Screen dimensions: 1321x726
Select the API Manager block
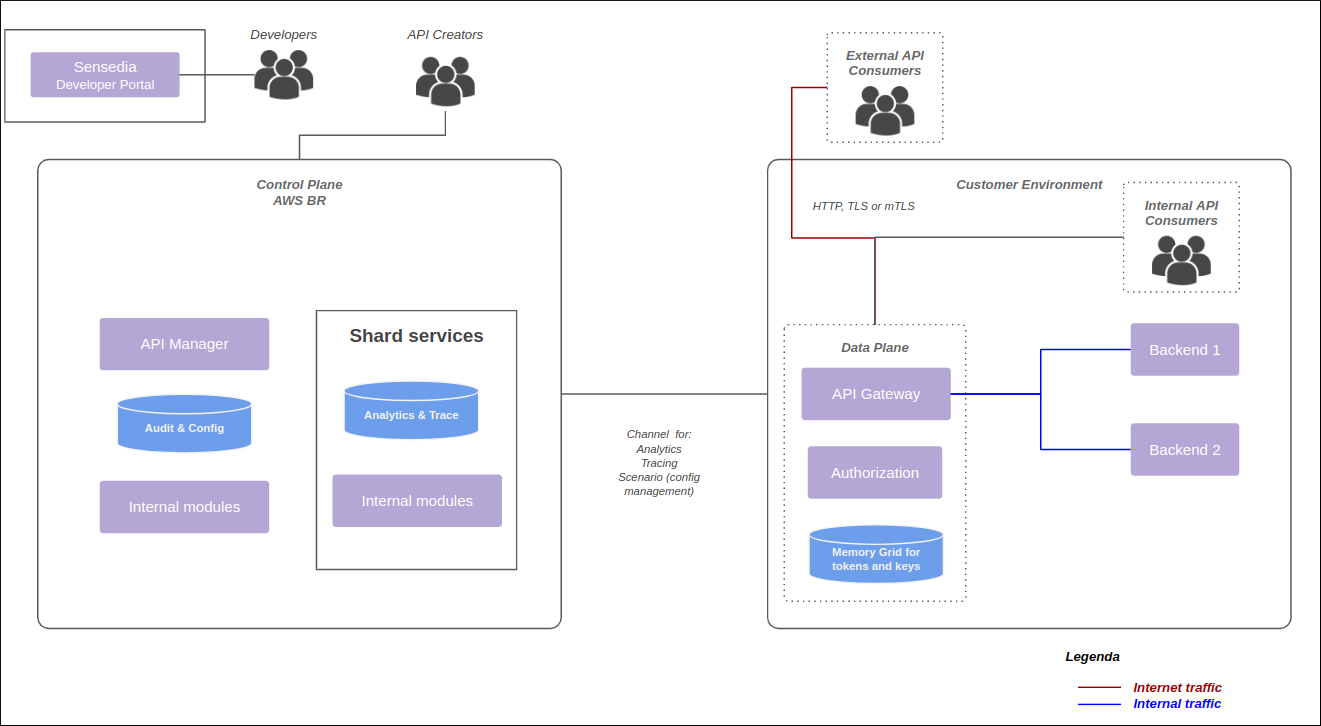point(184,344)
